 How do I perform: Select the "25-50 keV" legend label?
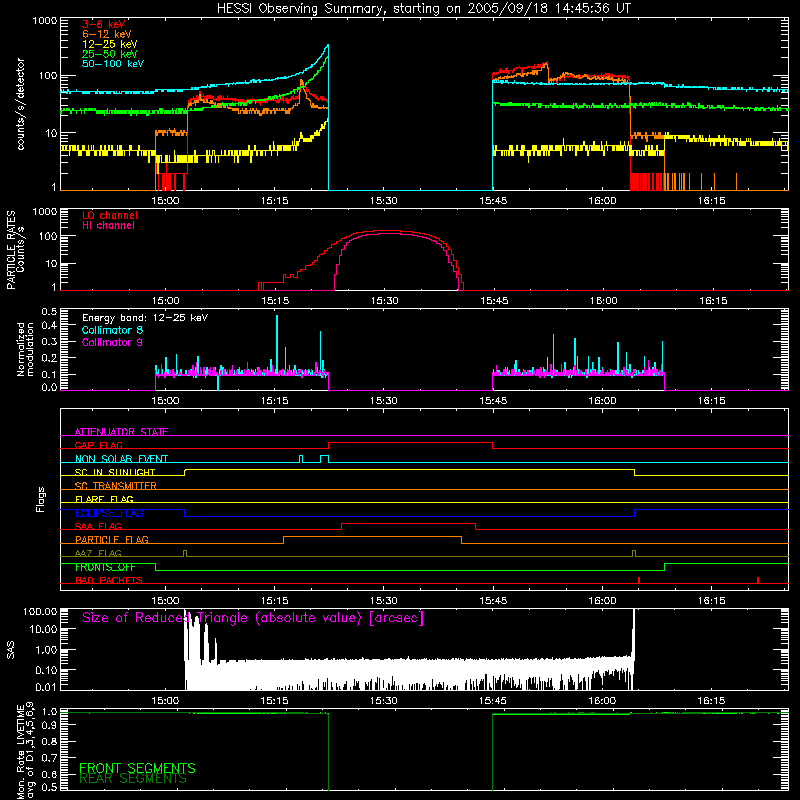pyautogui.click(x=110, y=54)
